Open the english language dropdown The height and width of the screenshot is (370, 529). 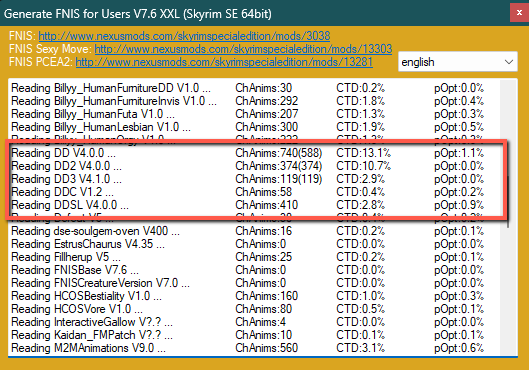coord(457,62)
